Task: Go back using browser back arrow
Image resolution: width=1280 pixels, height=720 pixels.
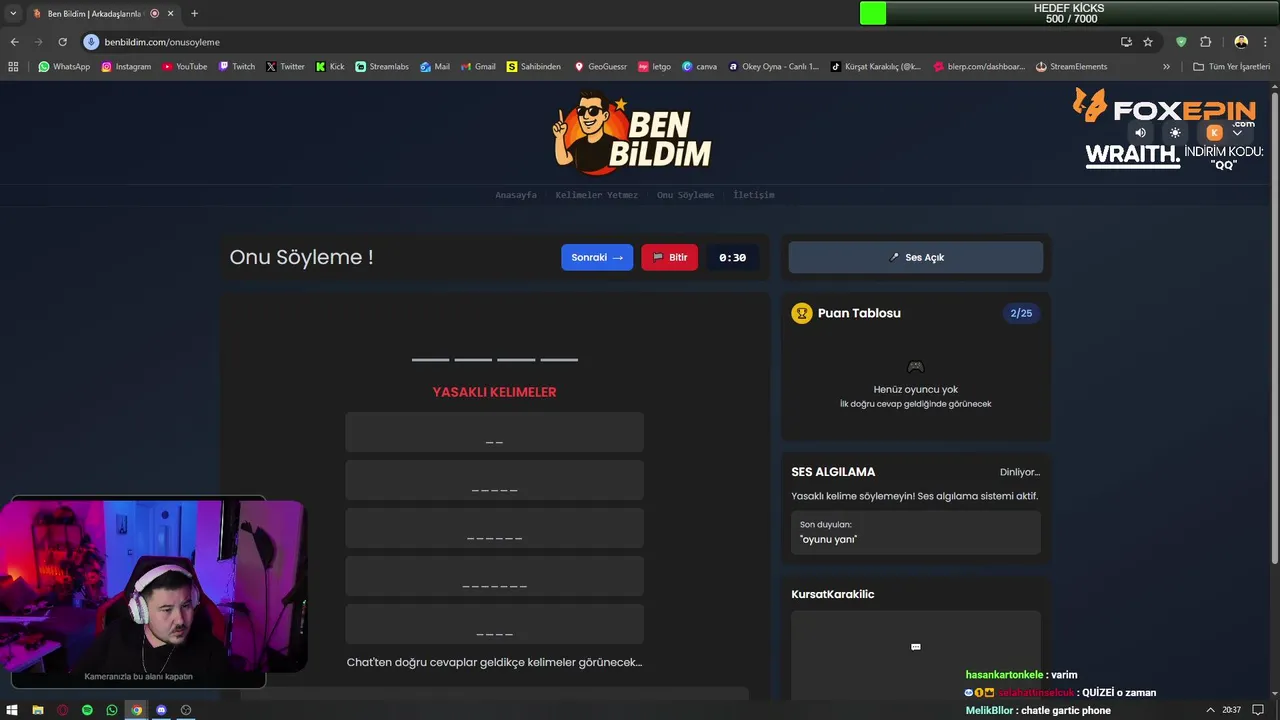Action: click(x=14, y=42)
